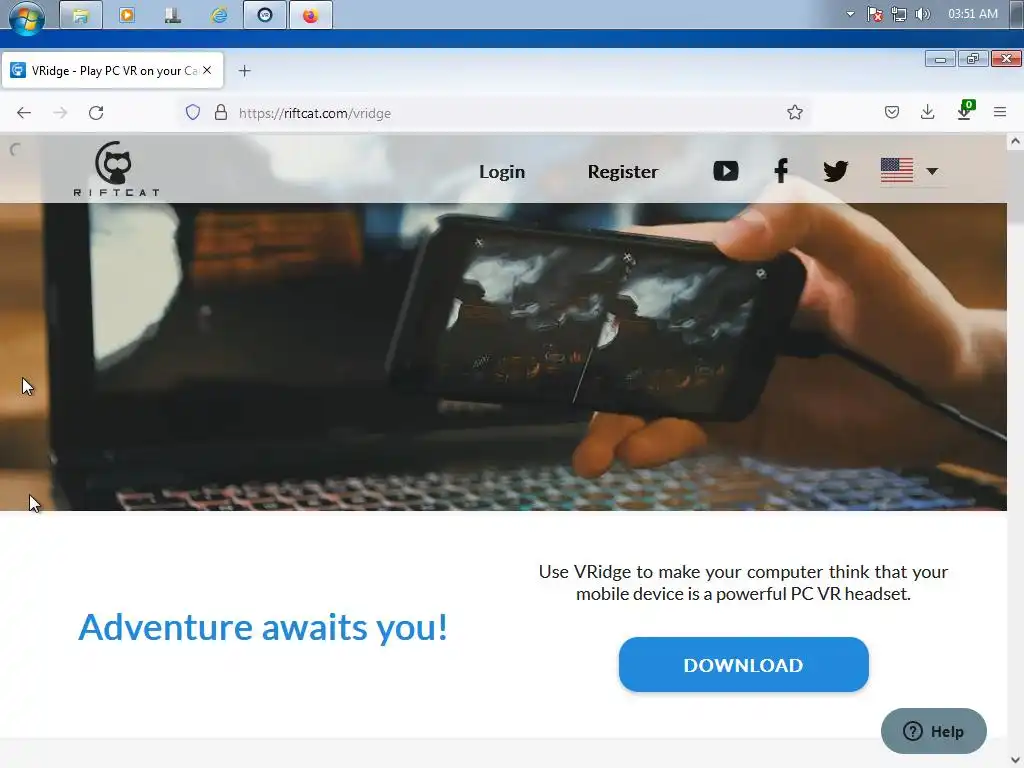Click the US flag language icon
1024x768 pixels.
point(897,171)
